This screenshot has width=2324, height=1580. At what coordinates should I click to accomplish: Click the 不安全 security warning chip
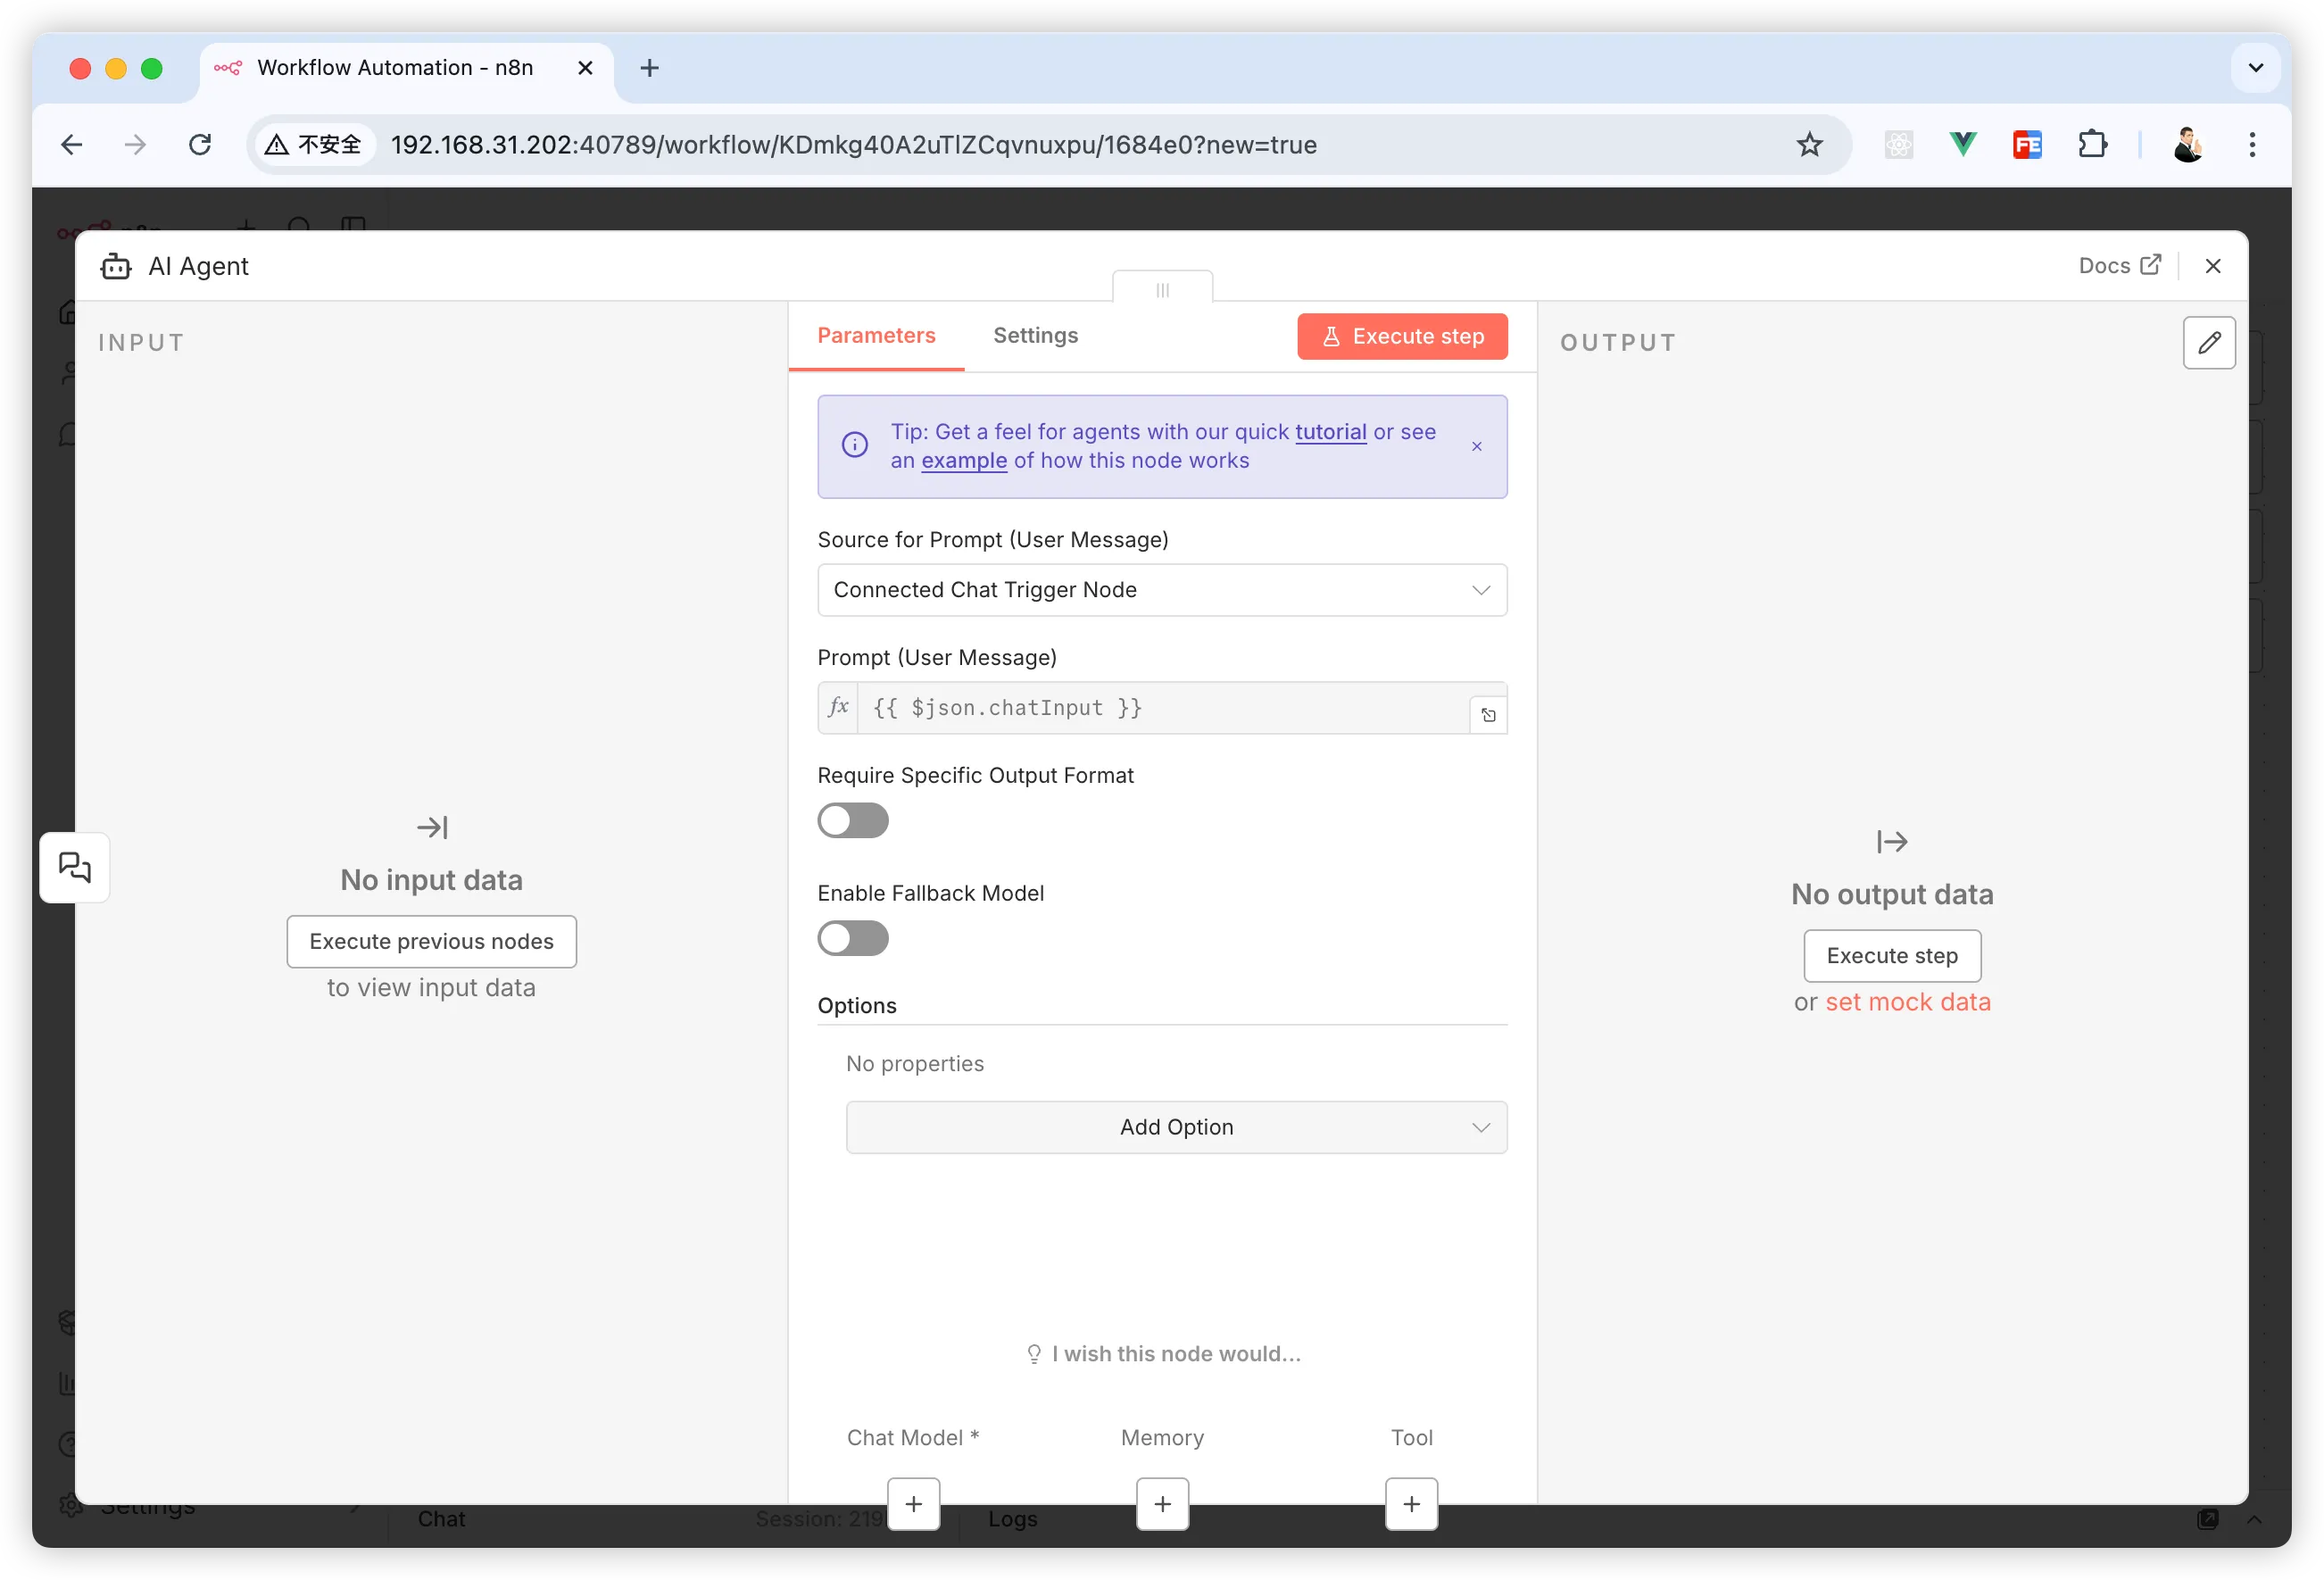pos(313,145)
